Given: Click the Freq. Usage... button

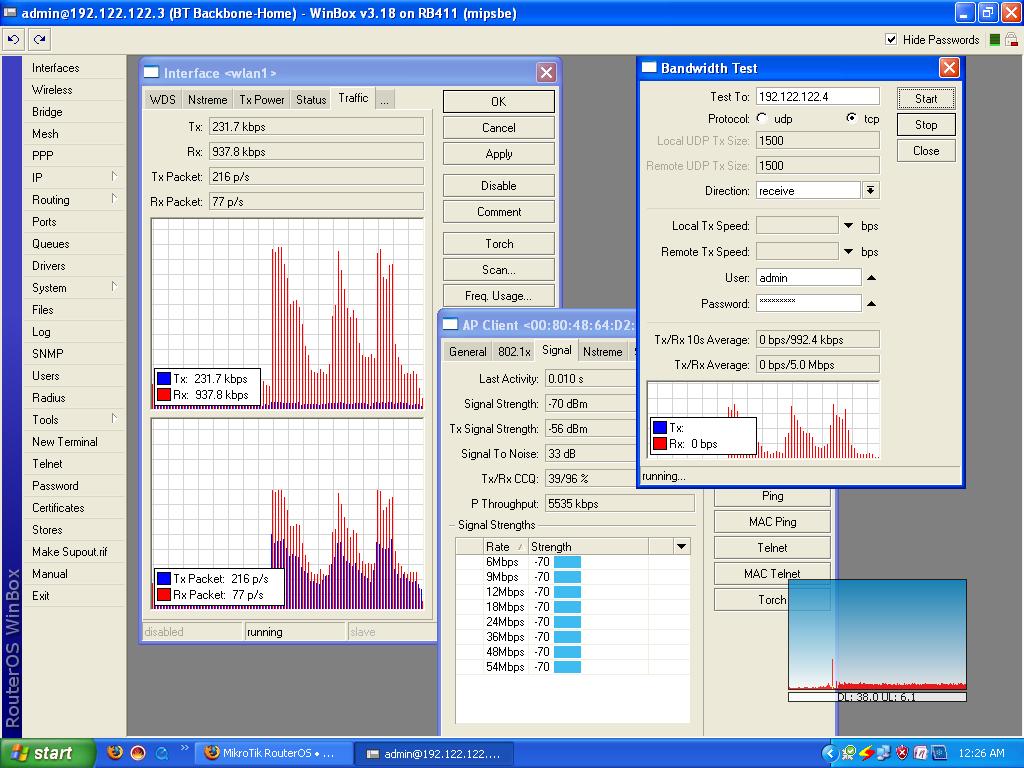Looking at the screenshot, I should click(x=499, y=296).
